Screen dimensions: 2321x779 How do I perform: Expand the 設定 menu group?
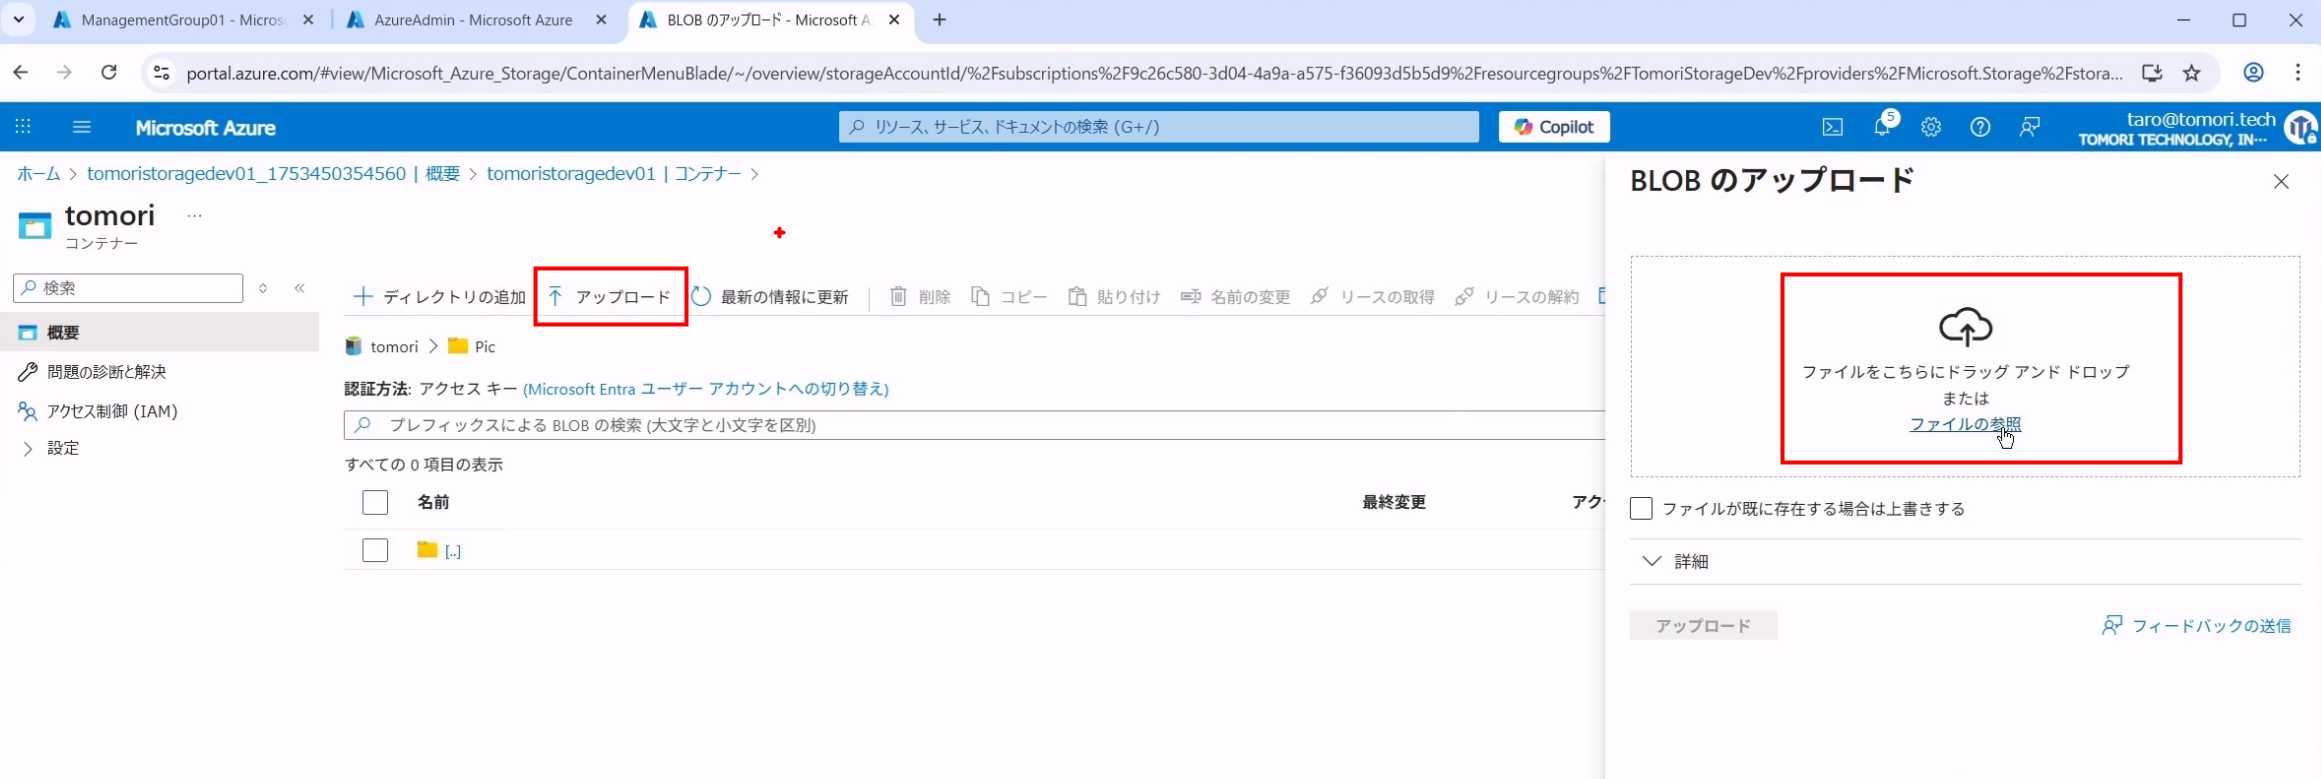pos(62,449)
